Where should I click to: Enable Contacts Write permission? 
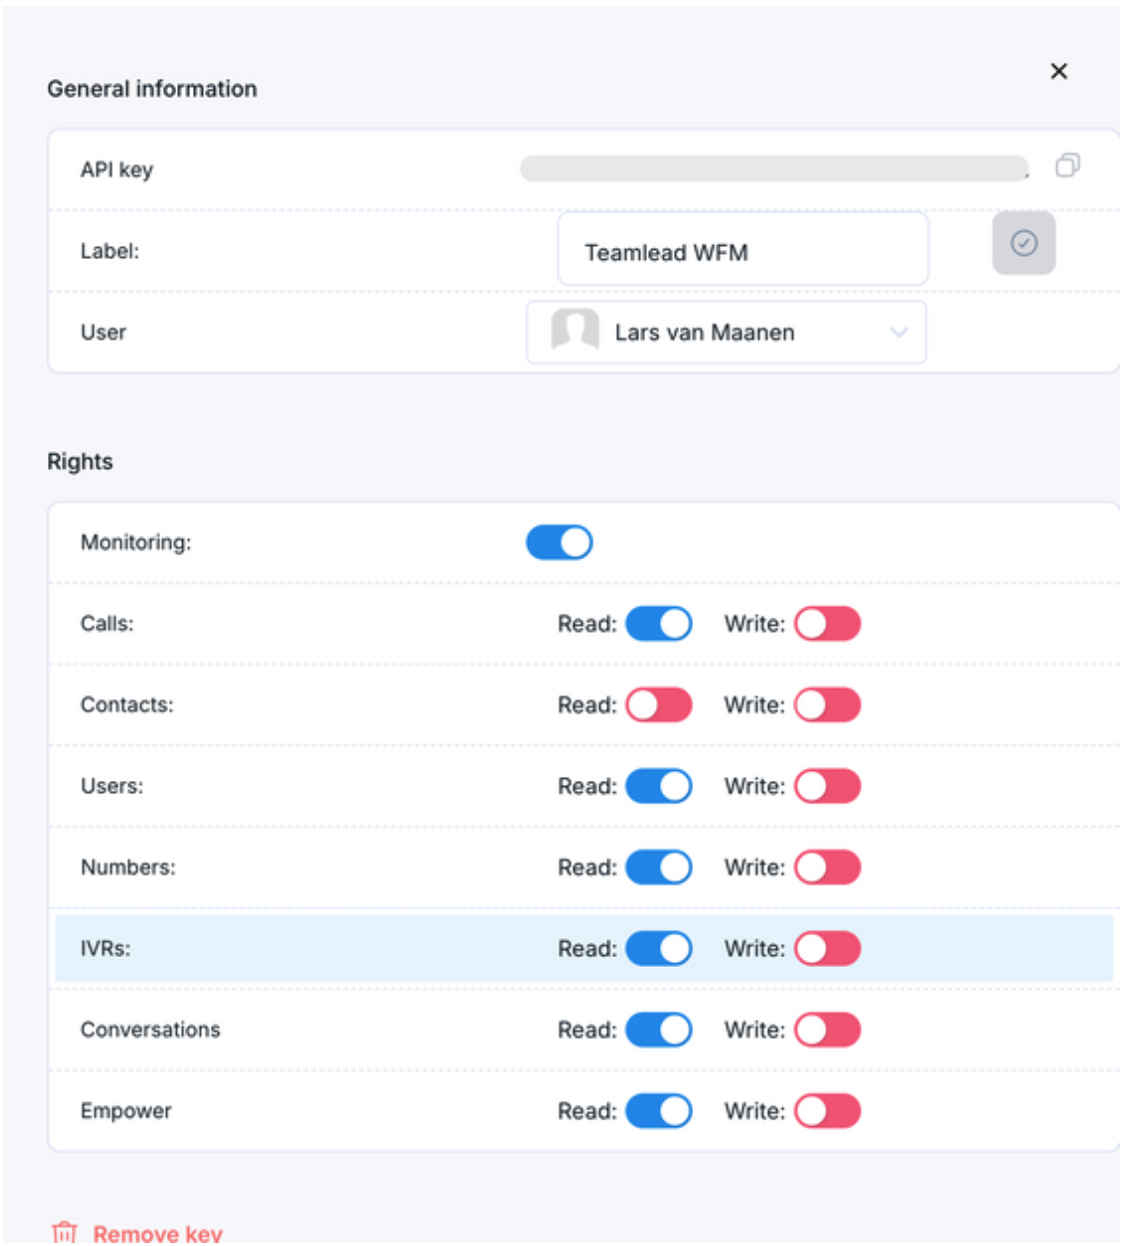[827, 705]
